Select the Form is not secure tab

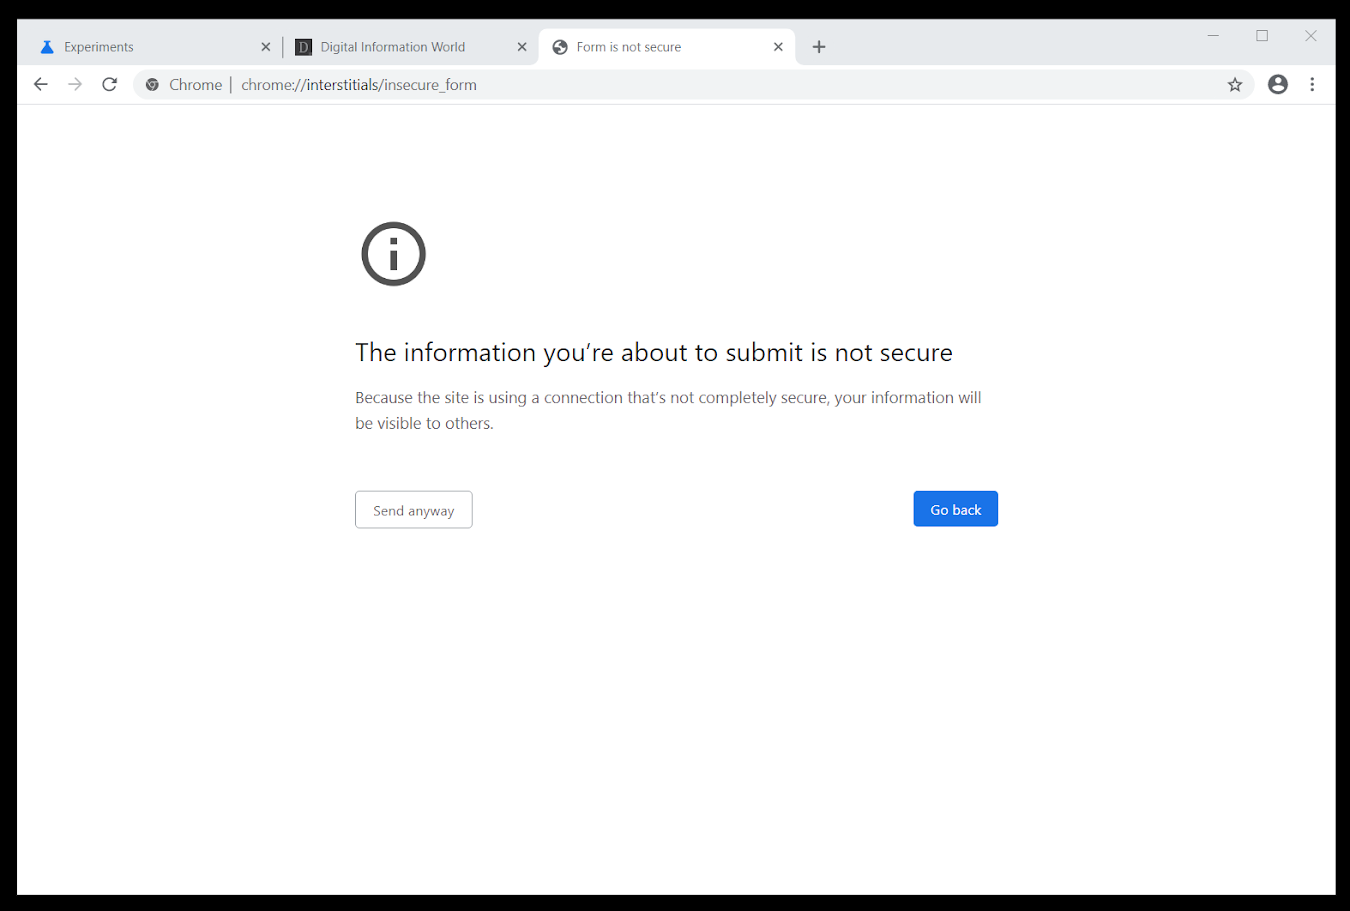(655, 47)
